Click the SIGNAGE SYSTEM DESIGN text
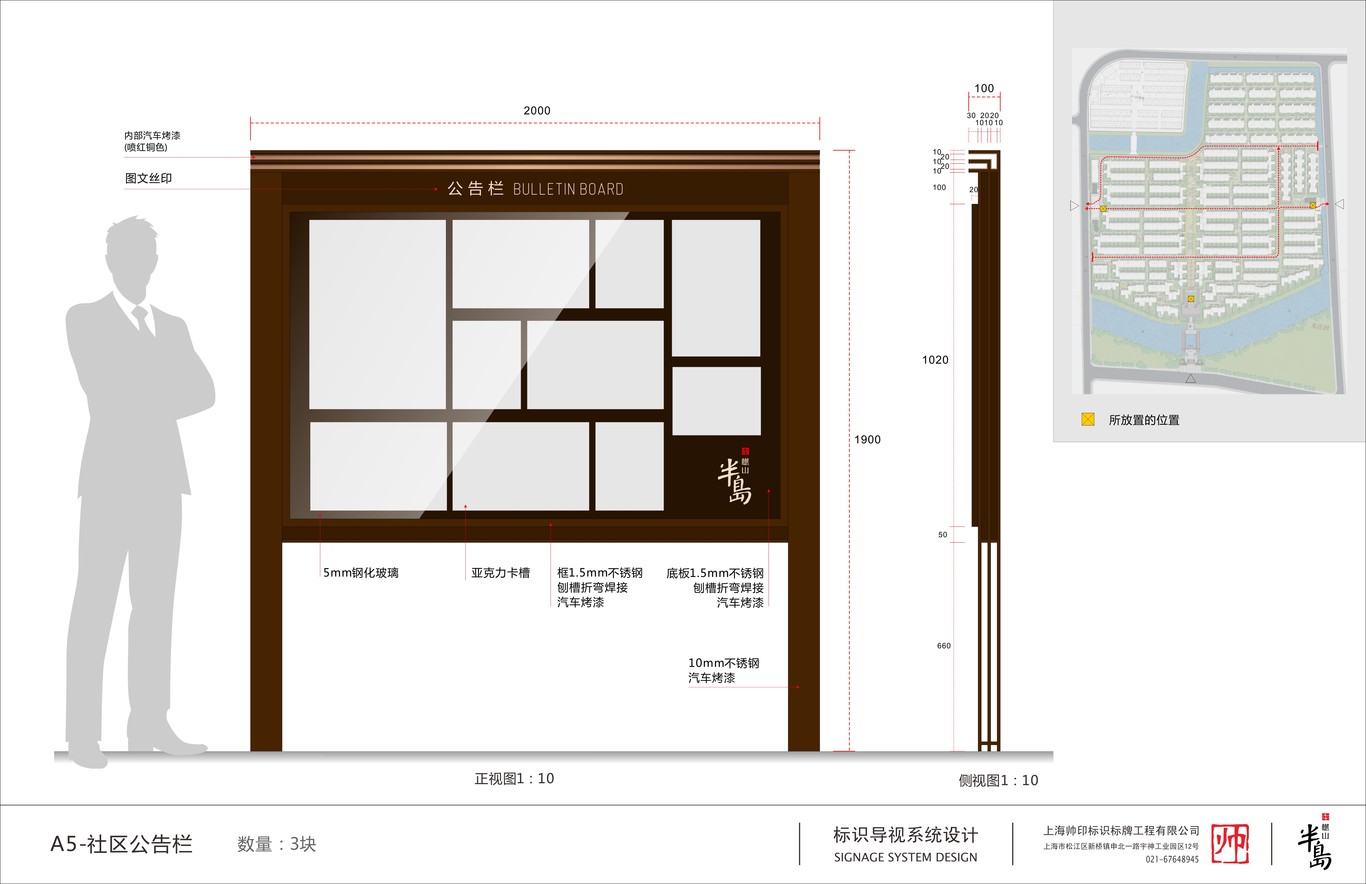The height and width of the screenshot is (884, 1366). coord(906,857)
